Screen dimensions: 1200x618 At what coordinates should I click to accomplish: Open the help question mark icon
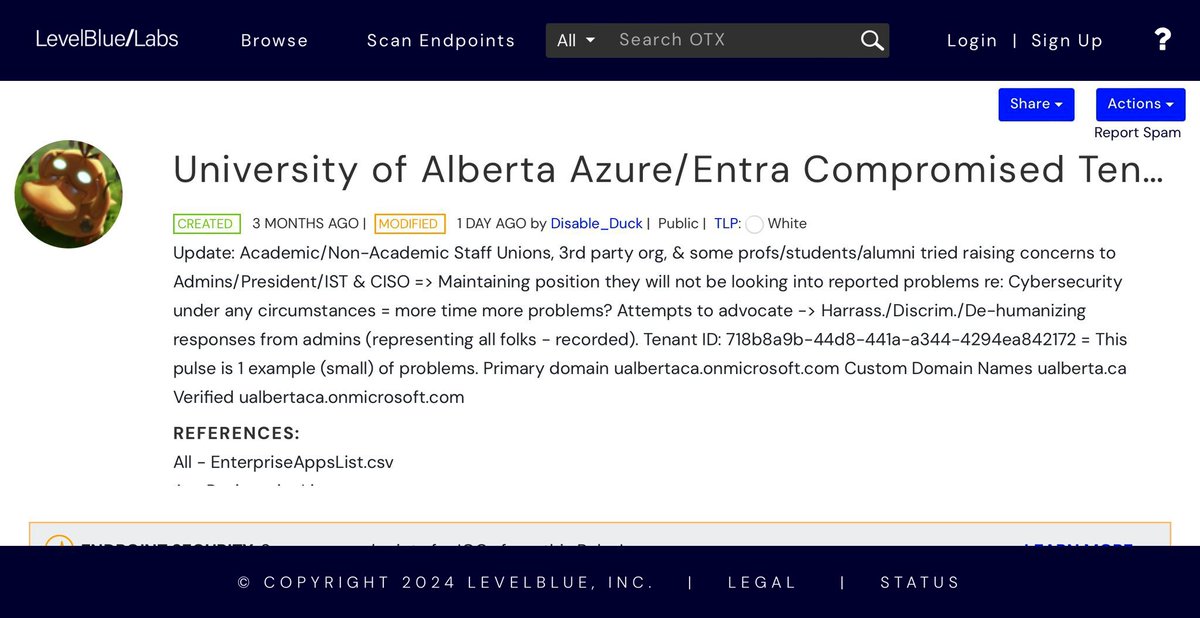click(1162, 40)
